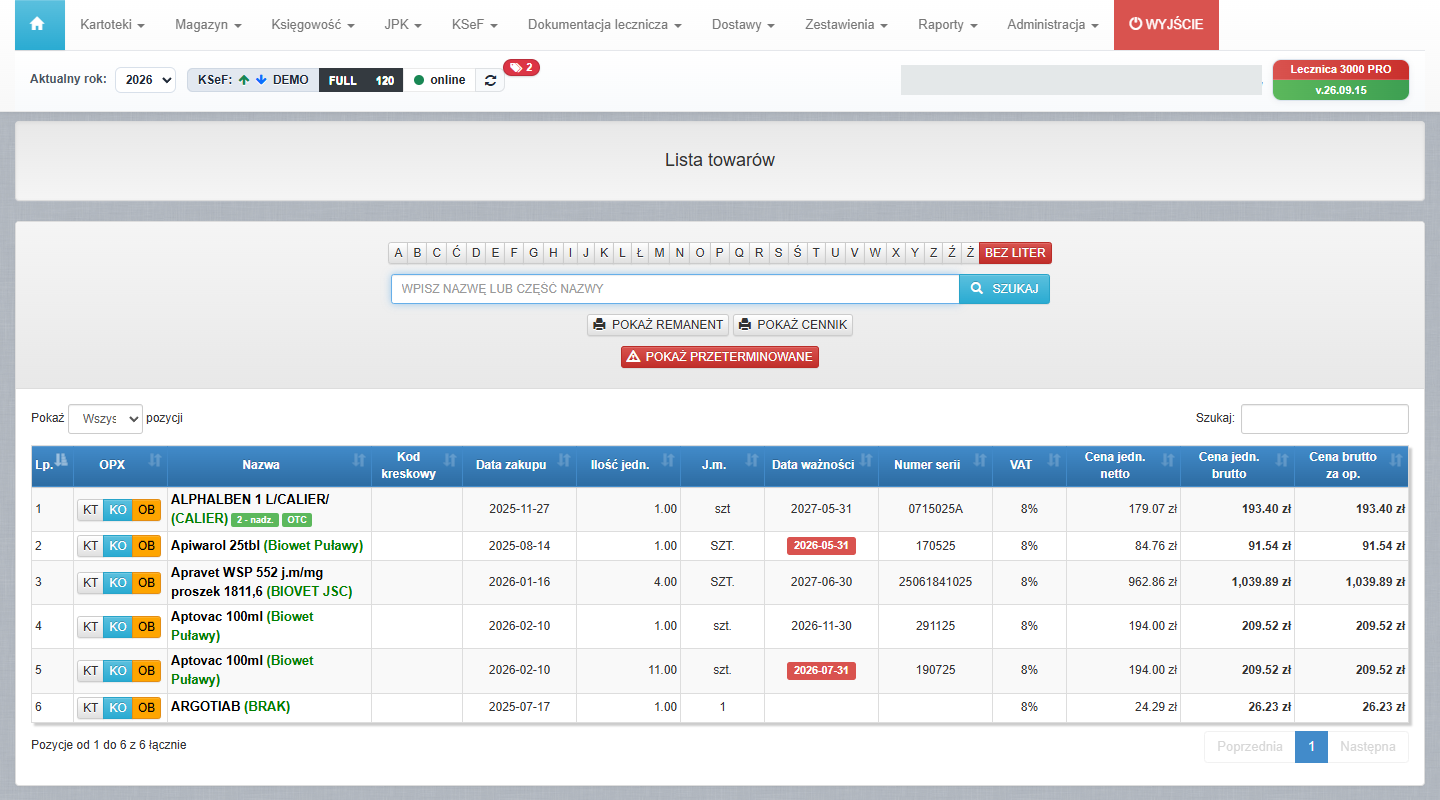Open the Aktualny rok 2026 dropdown
Viewport: 1440px width, 800px height.
(146, 80)
